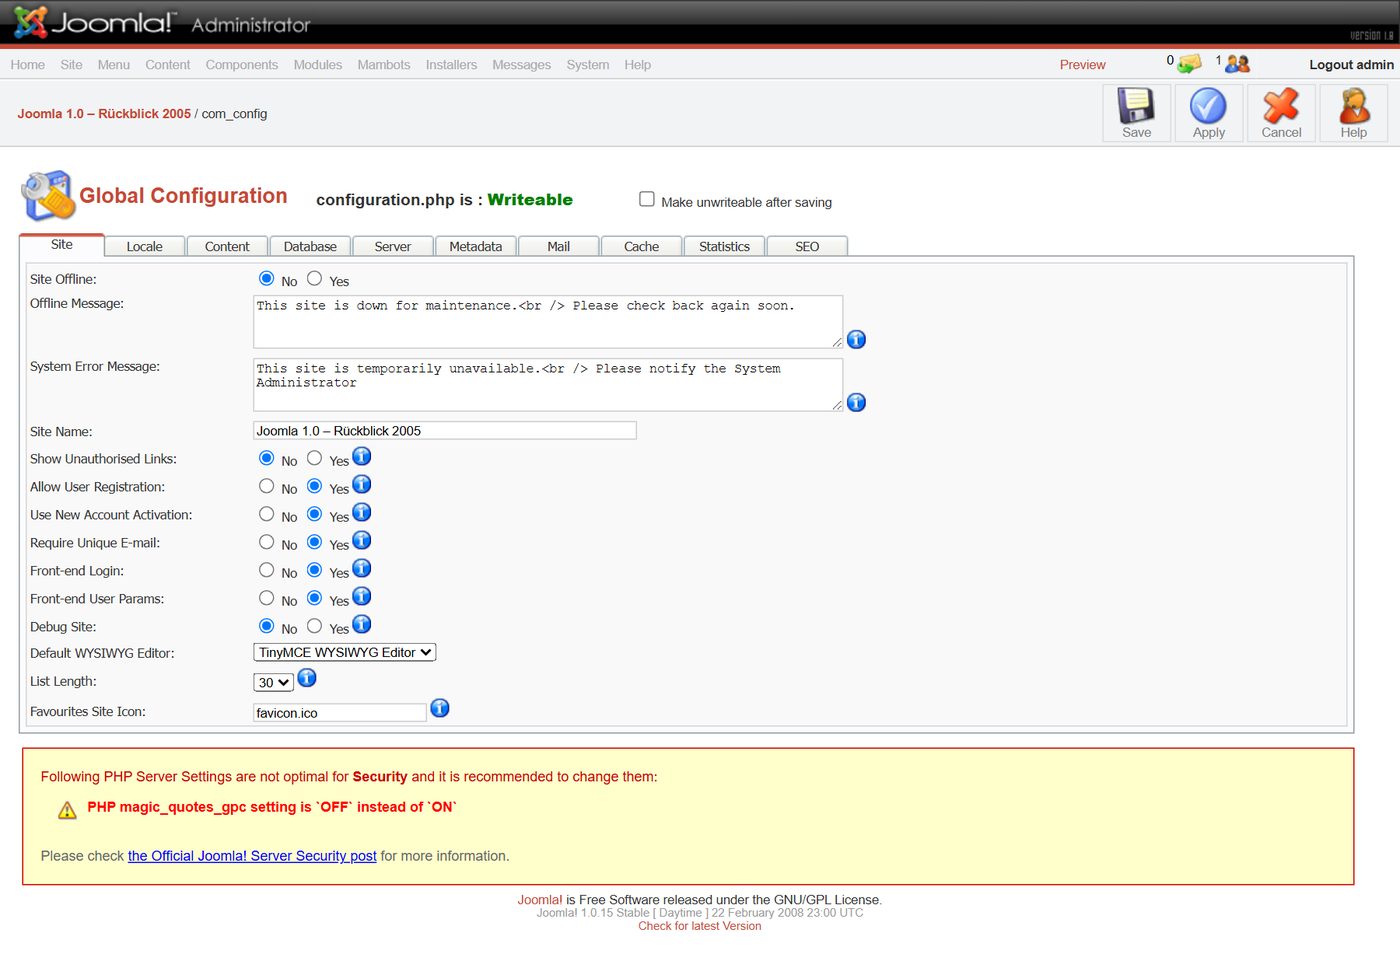Click Check for latest Version link
The height and width of the screenshot is (961, 1400).
[x=700, y=926]
